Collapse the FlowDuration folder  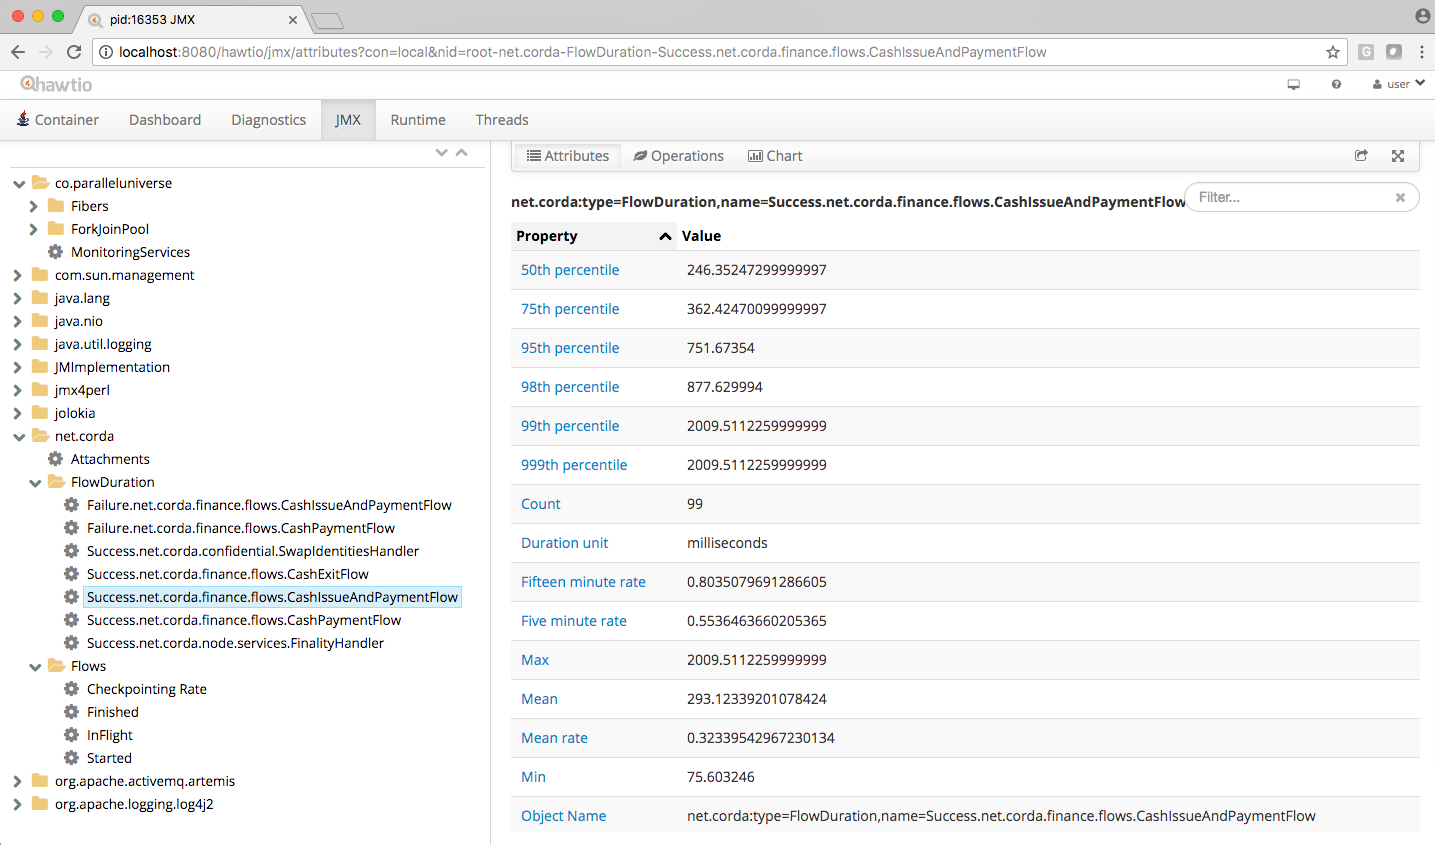coord(35,482)
